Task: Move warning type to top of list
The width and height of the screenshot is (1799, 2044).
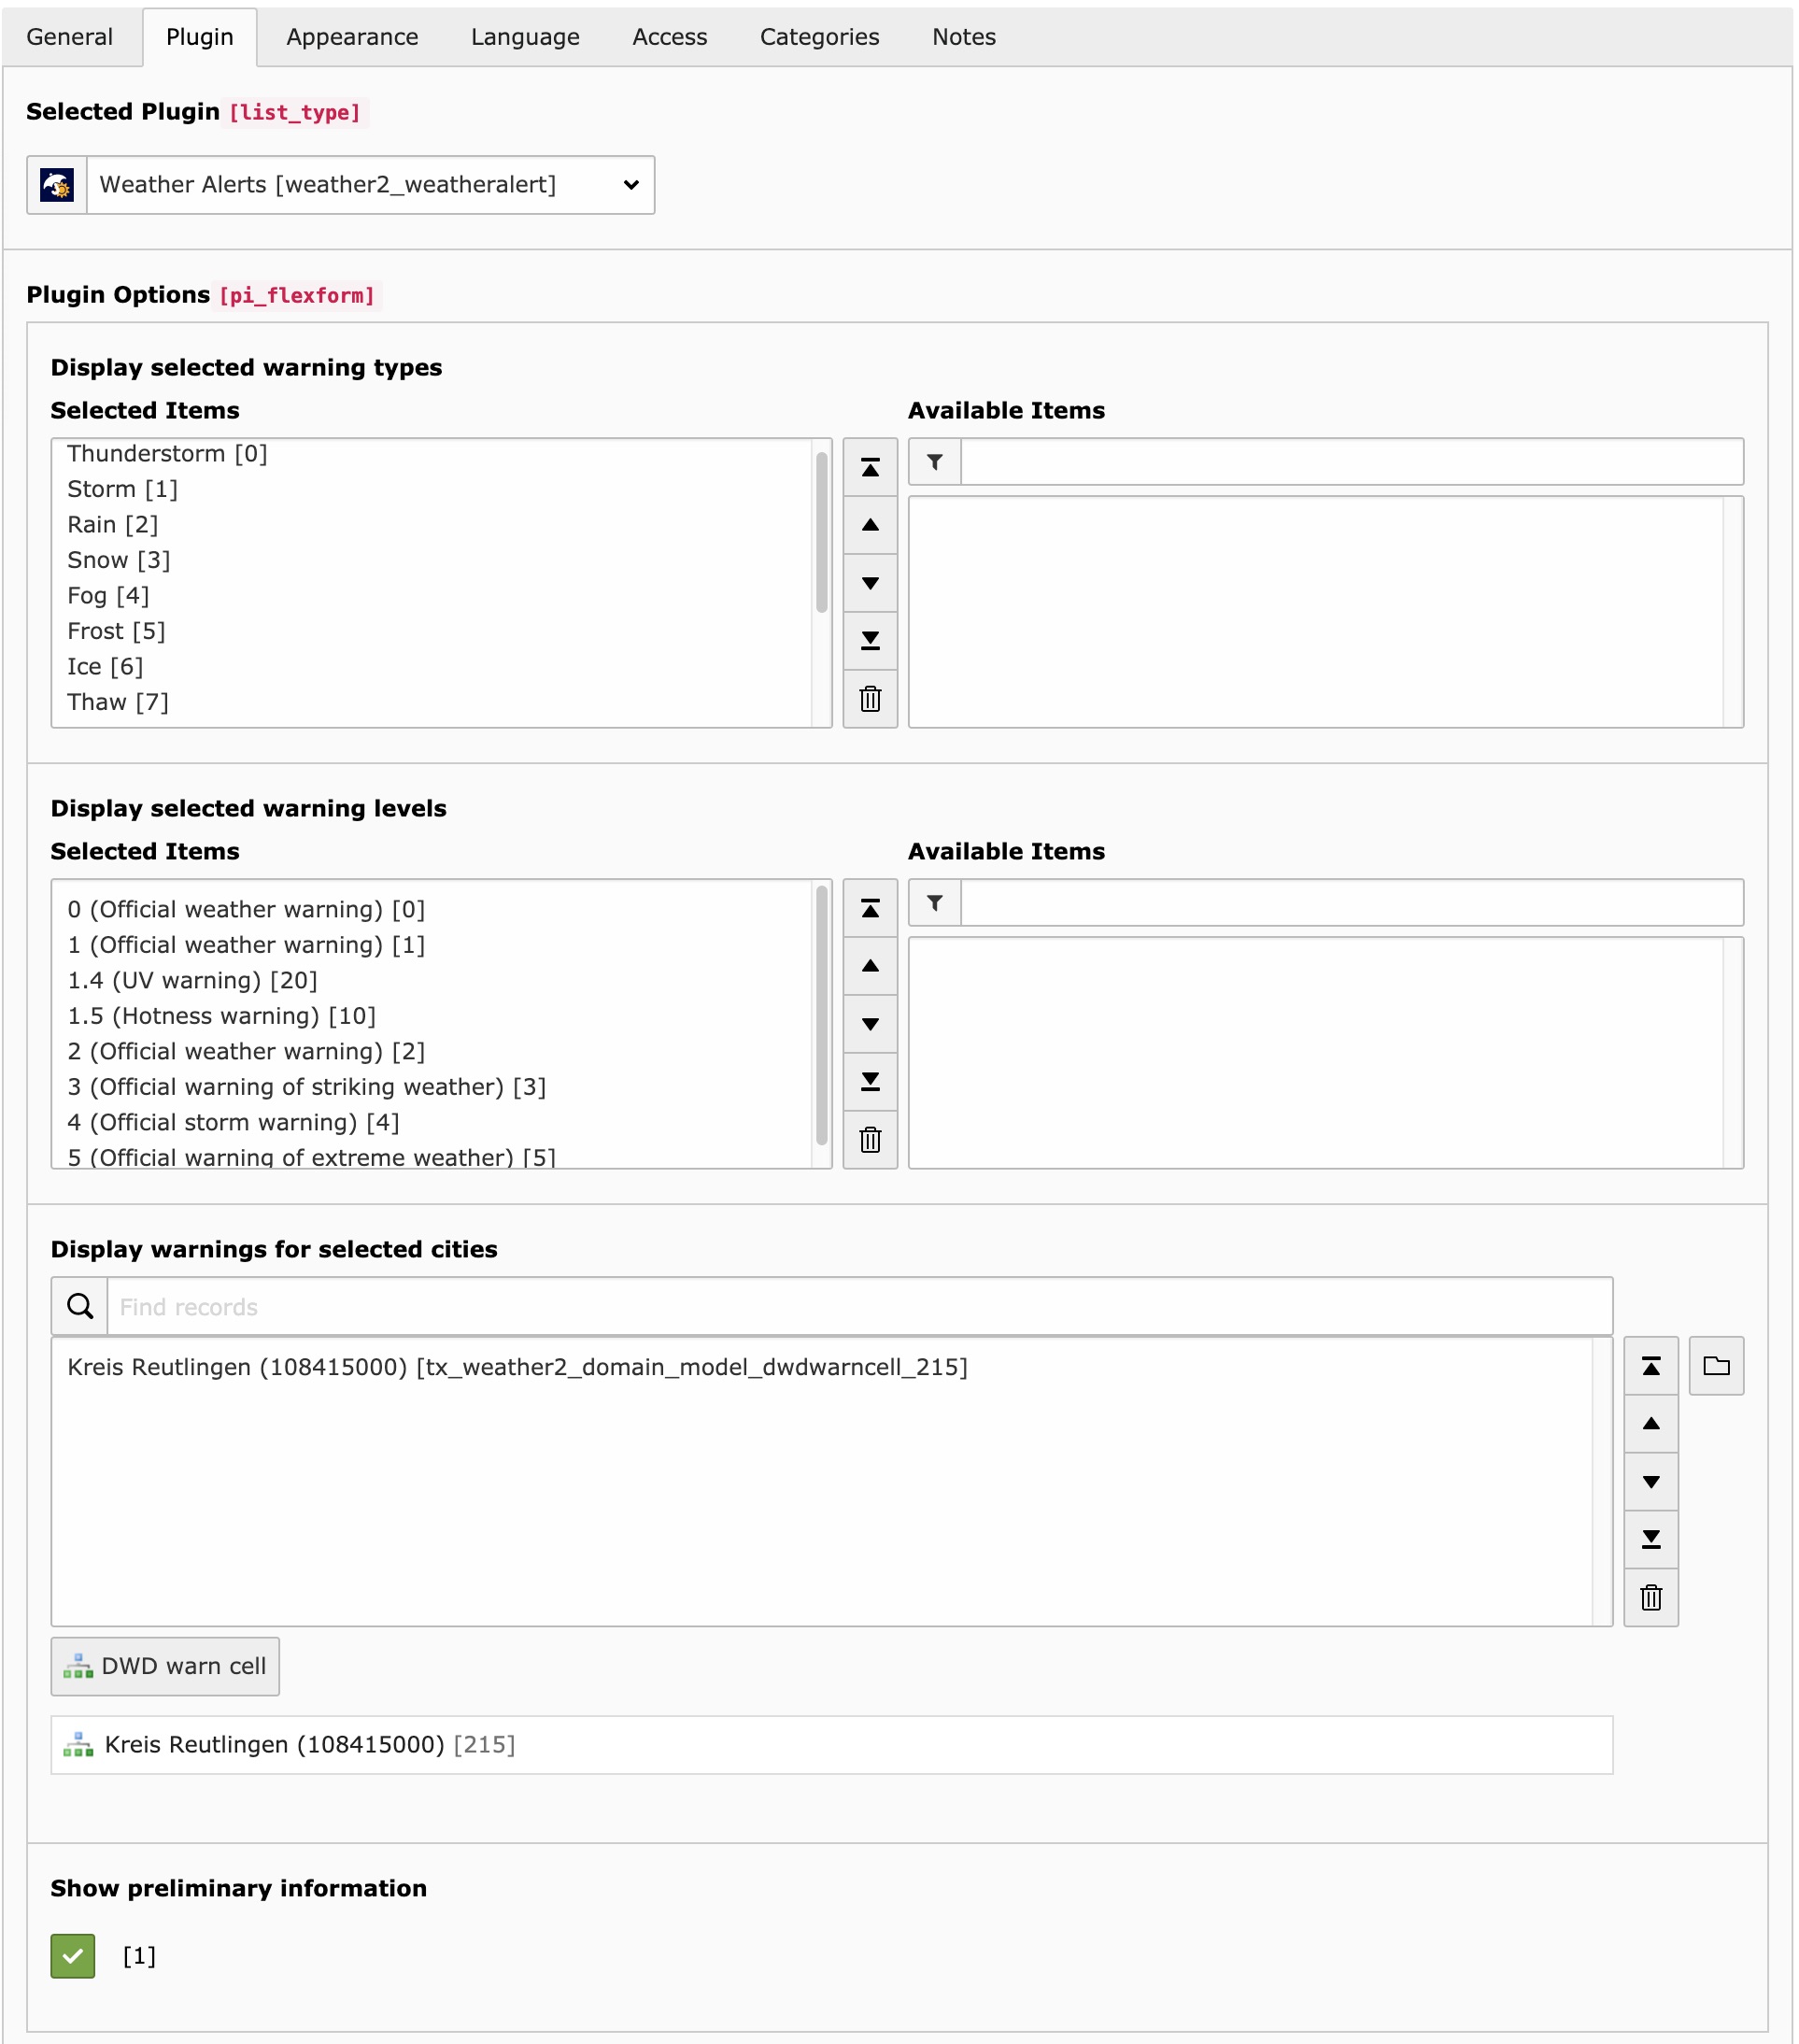Action: coord(870,467)
